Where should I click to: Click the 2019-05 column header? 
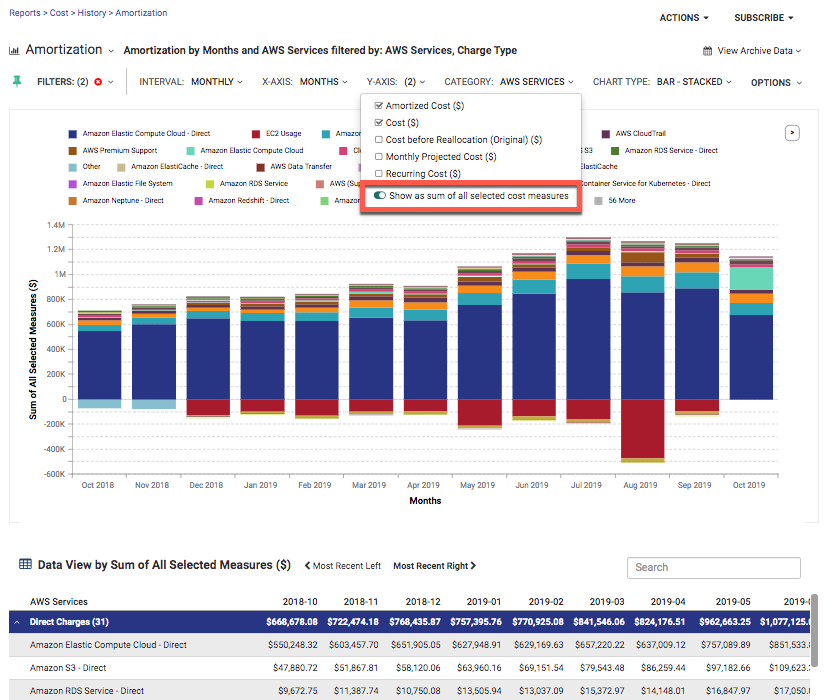coord(732,602)
